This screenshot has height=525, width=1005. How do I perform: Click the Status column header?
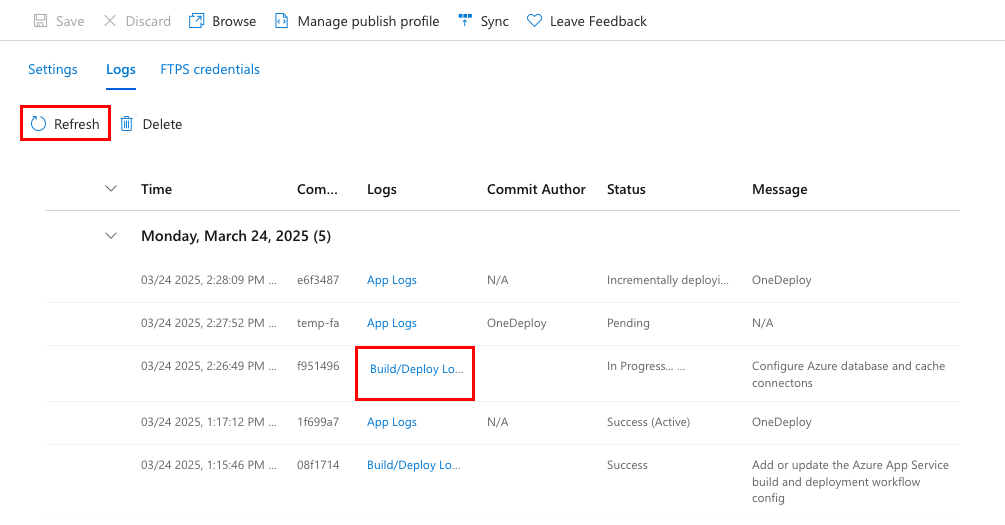tap(626, 190)
